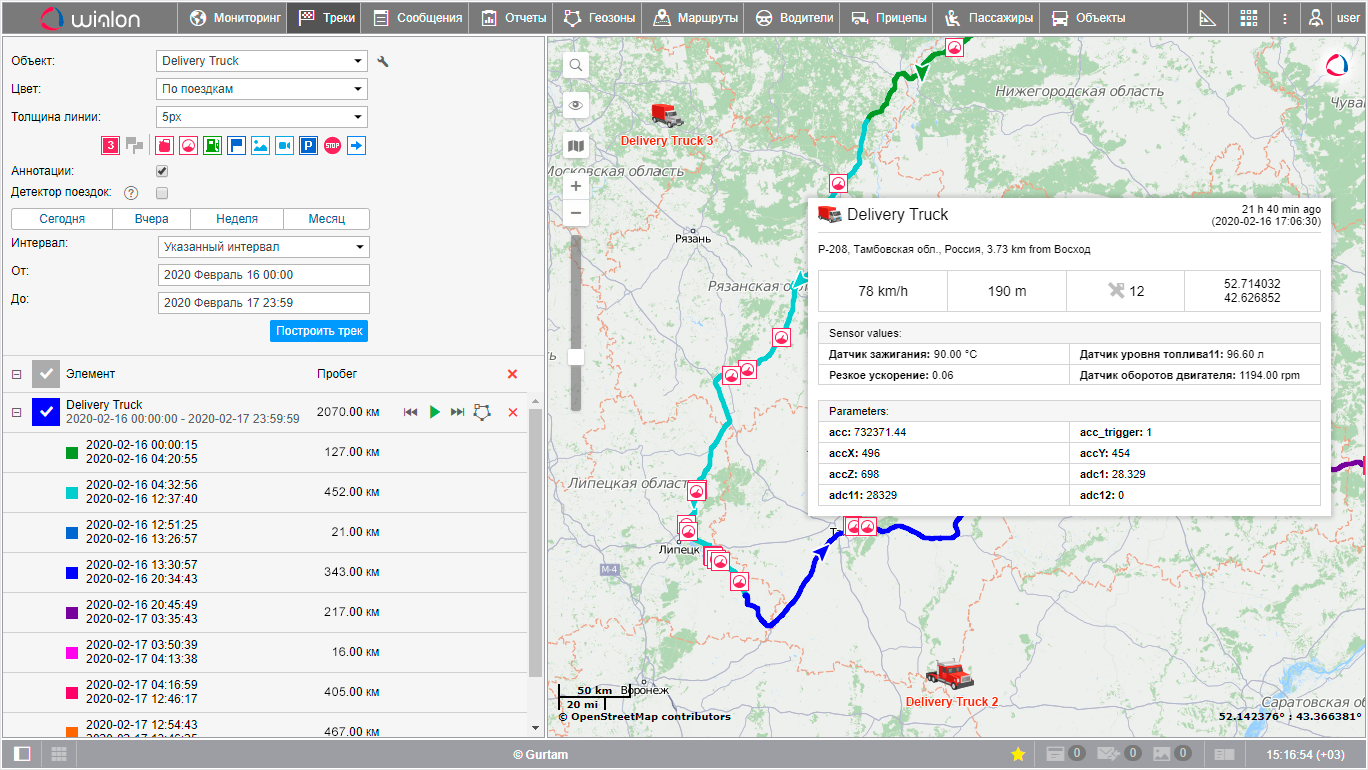Open the Отчеты tab
Screen dimensions: 1368x770
[x=514, y=18]
